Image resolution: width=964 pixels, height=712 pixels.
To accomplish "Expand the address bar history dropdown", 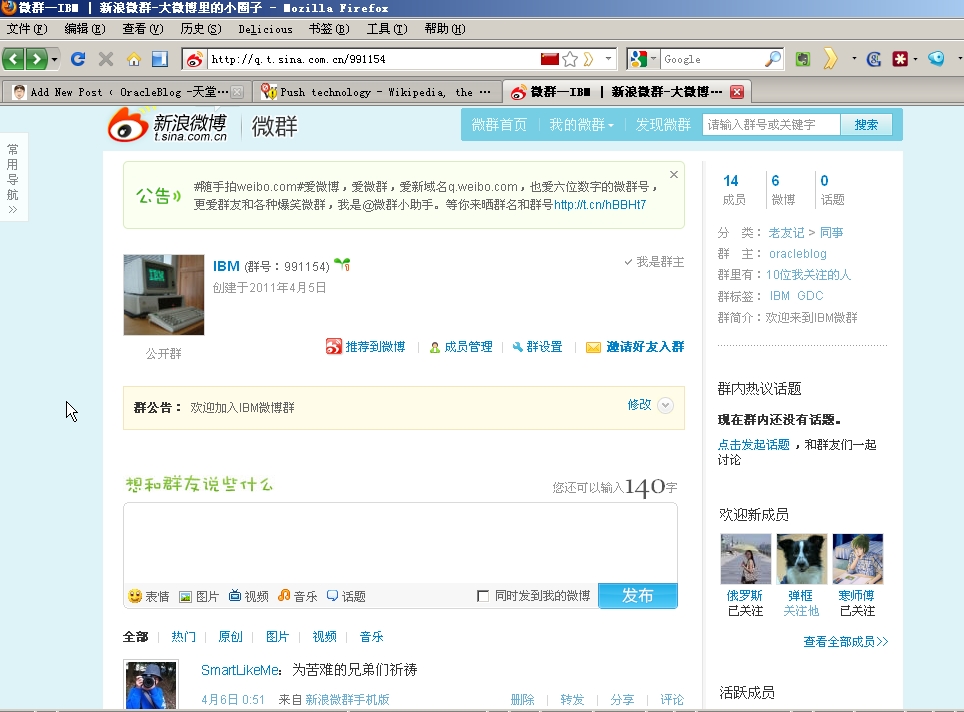I will 608,59.
